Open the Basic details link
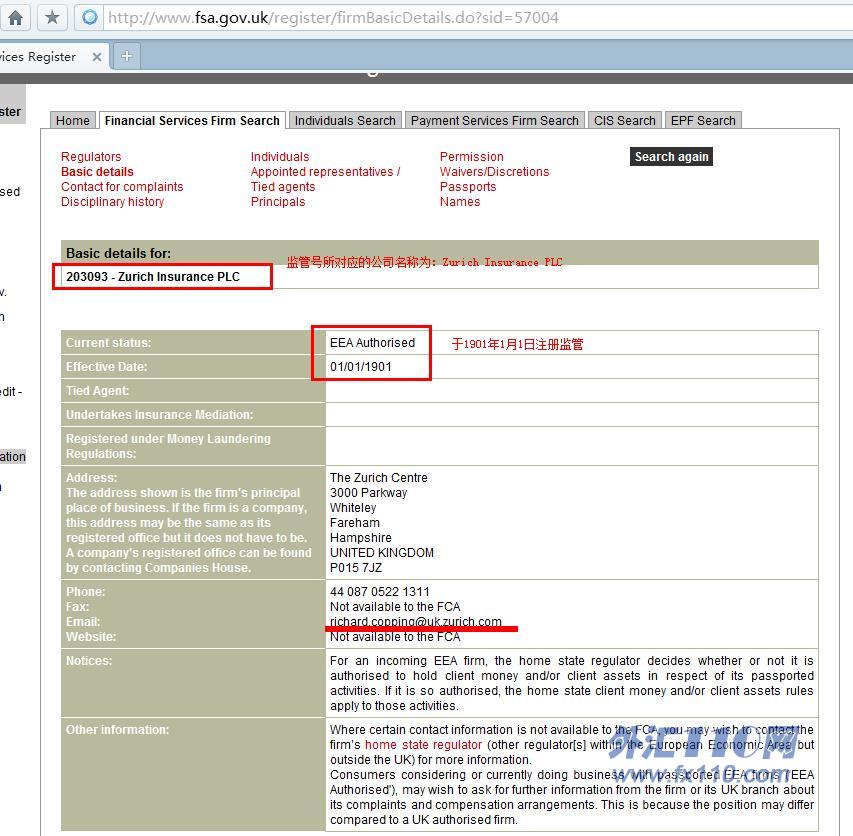Viewport: 853px width, 836px height. [97, 172]
